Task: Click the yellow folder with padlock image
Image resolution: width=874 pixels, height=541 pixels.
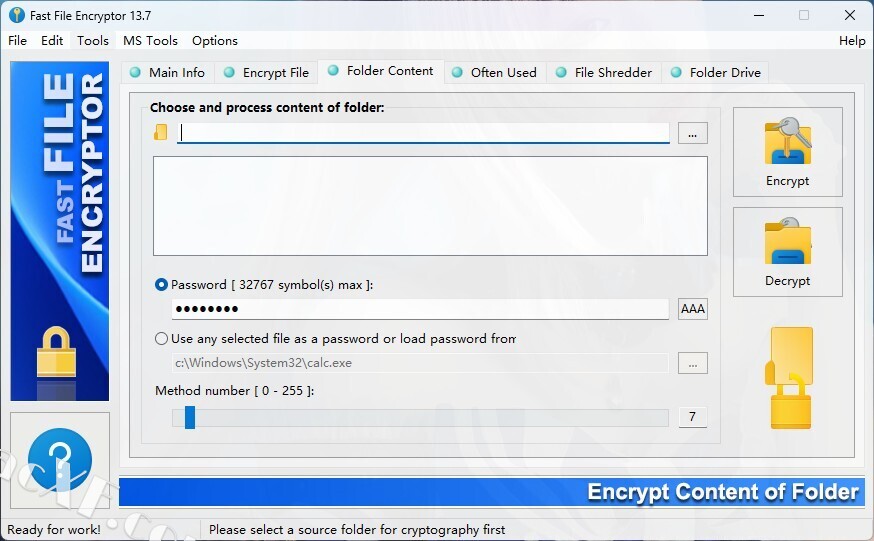Action: click(790, 378)
